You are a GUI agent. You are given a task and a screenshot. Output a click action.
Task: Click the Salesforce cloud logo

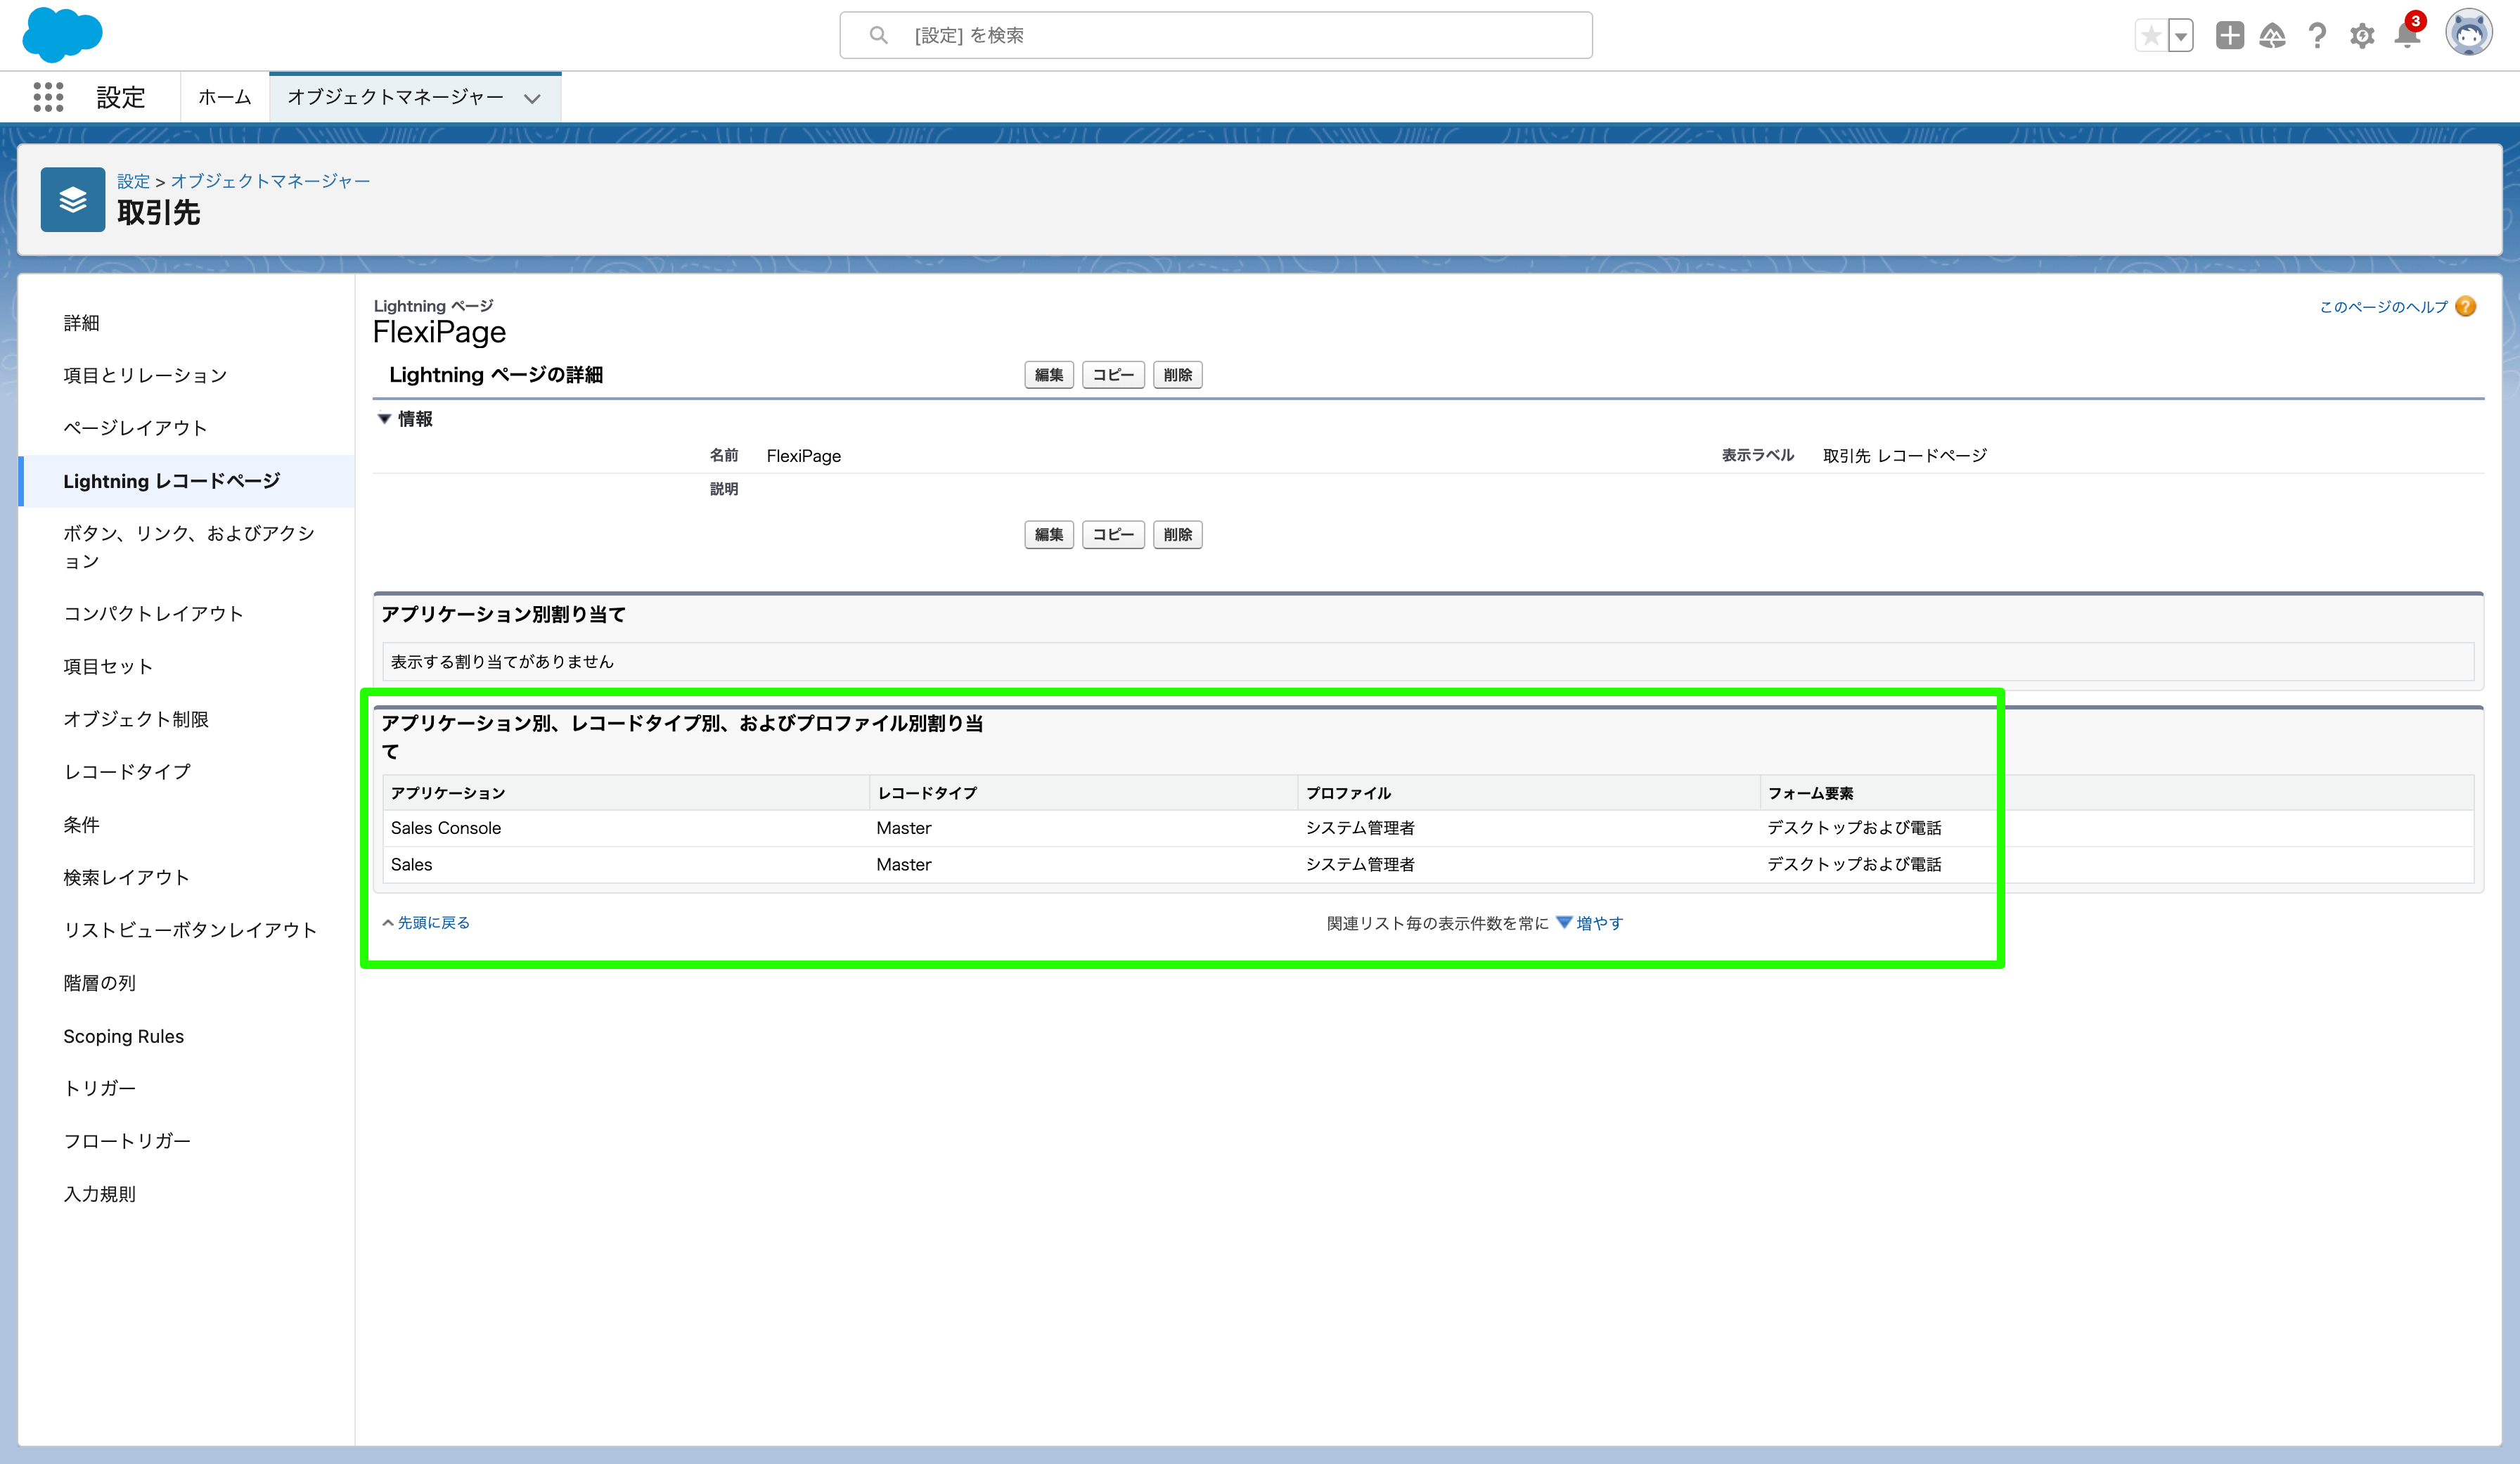click(62, 35)
